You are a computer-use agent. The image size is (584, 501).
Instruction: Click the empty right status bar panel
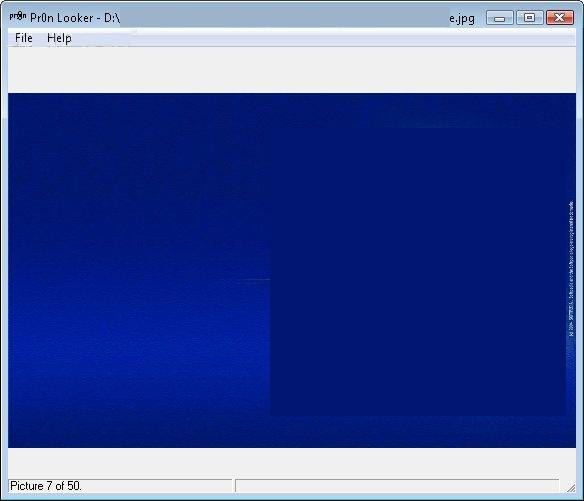(x=397, y=486)
